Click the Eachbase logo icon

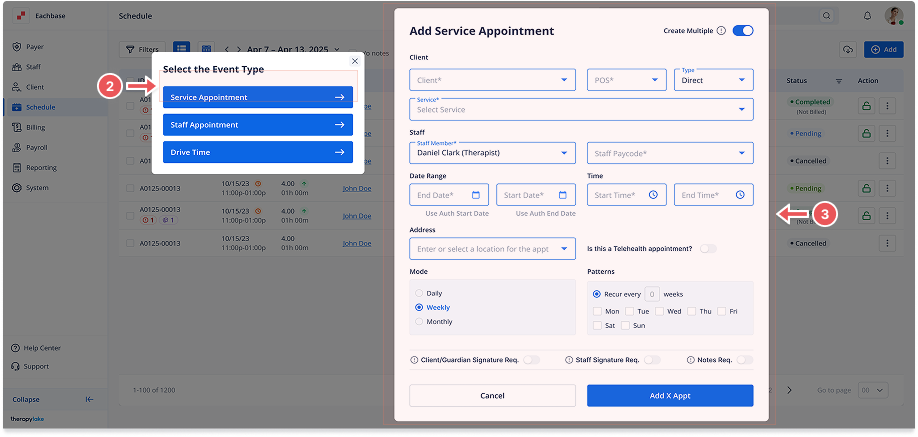[x=21, y=16]
